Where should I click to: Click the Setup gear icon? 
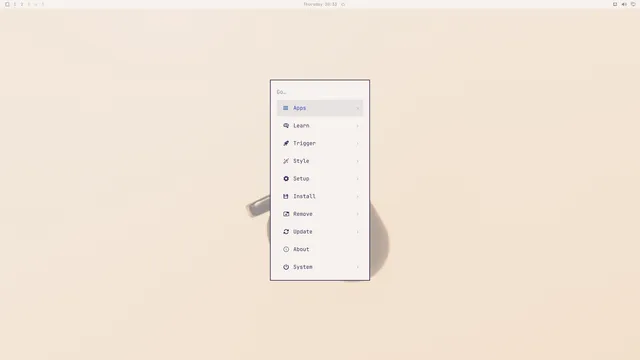286,178
